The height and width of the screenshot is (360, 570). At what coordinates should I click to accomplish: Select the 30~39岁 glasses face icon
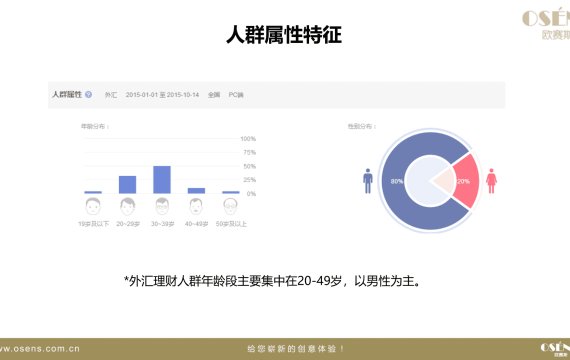coord(162,206)
